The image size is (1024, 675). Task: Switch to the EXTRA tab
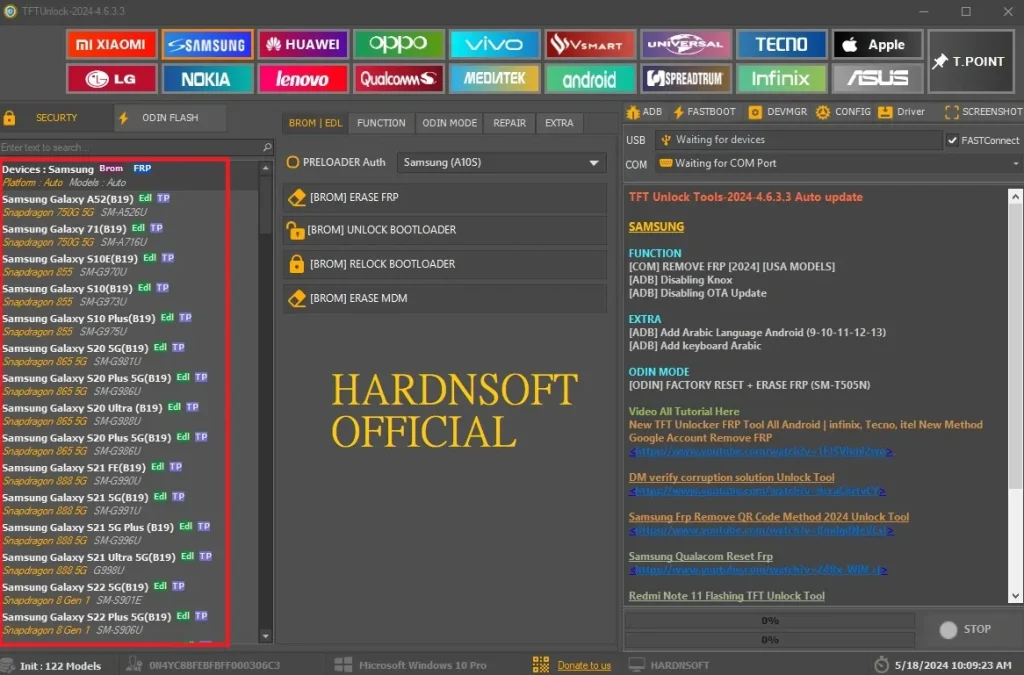coord(559,123)
